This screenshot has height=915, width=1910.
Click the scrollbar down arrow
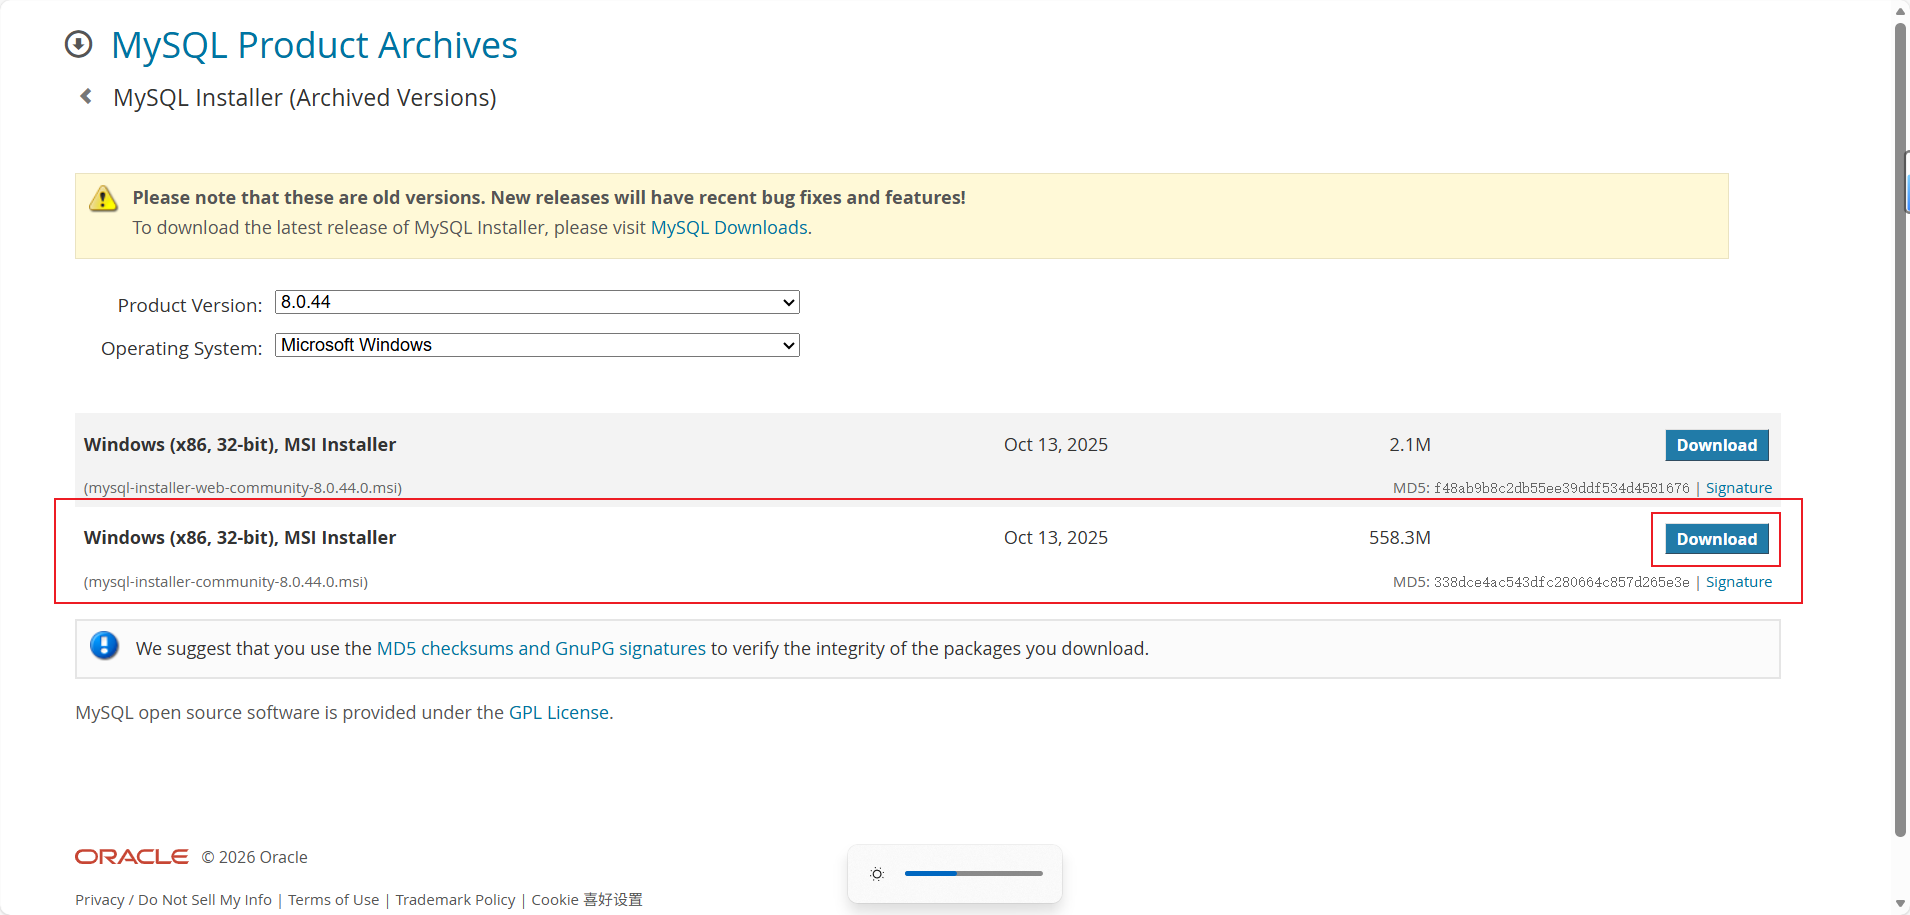[1901, 904]
